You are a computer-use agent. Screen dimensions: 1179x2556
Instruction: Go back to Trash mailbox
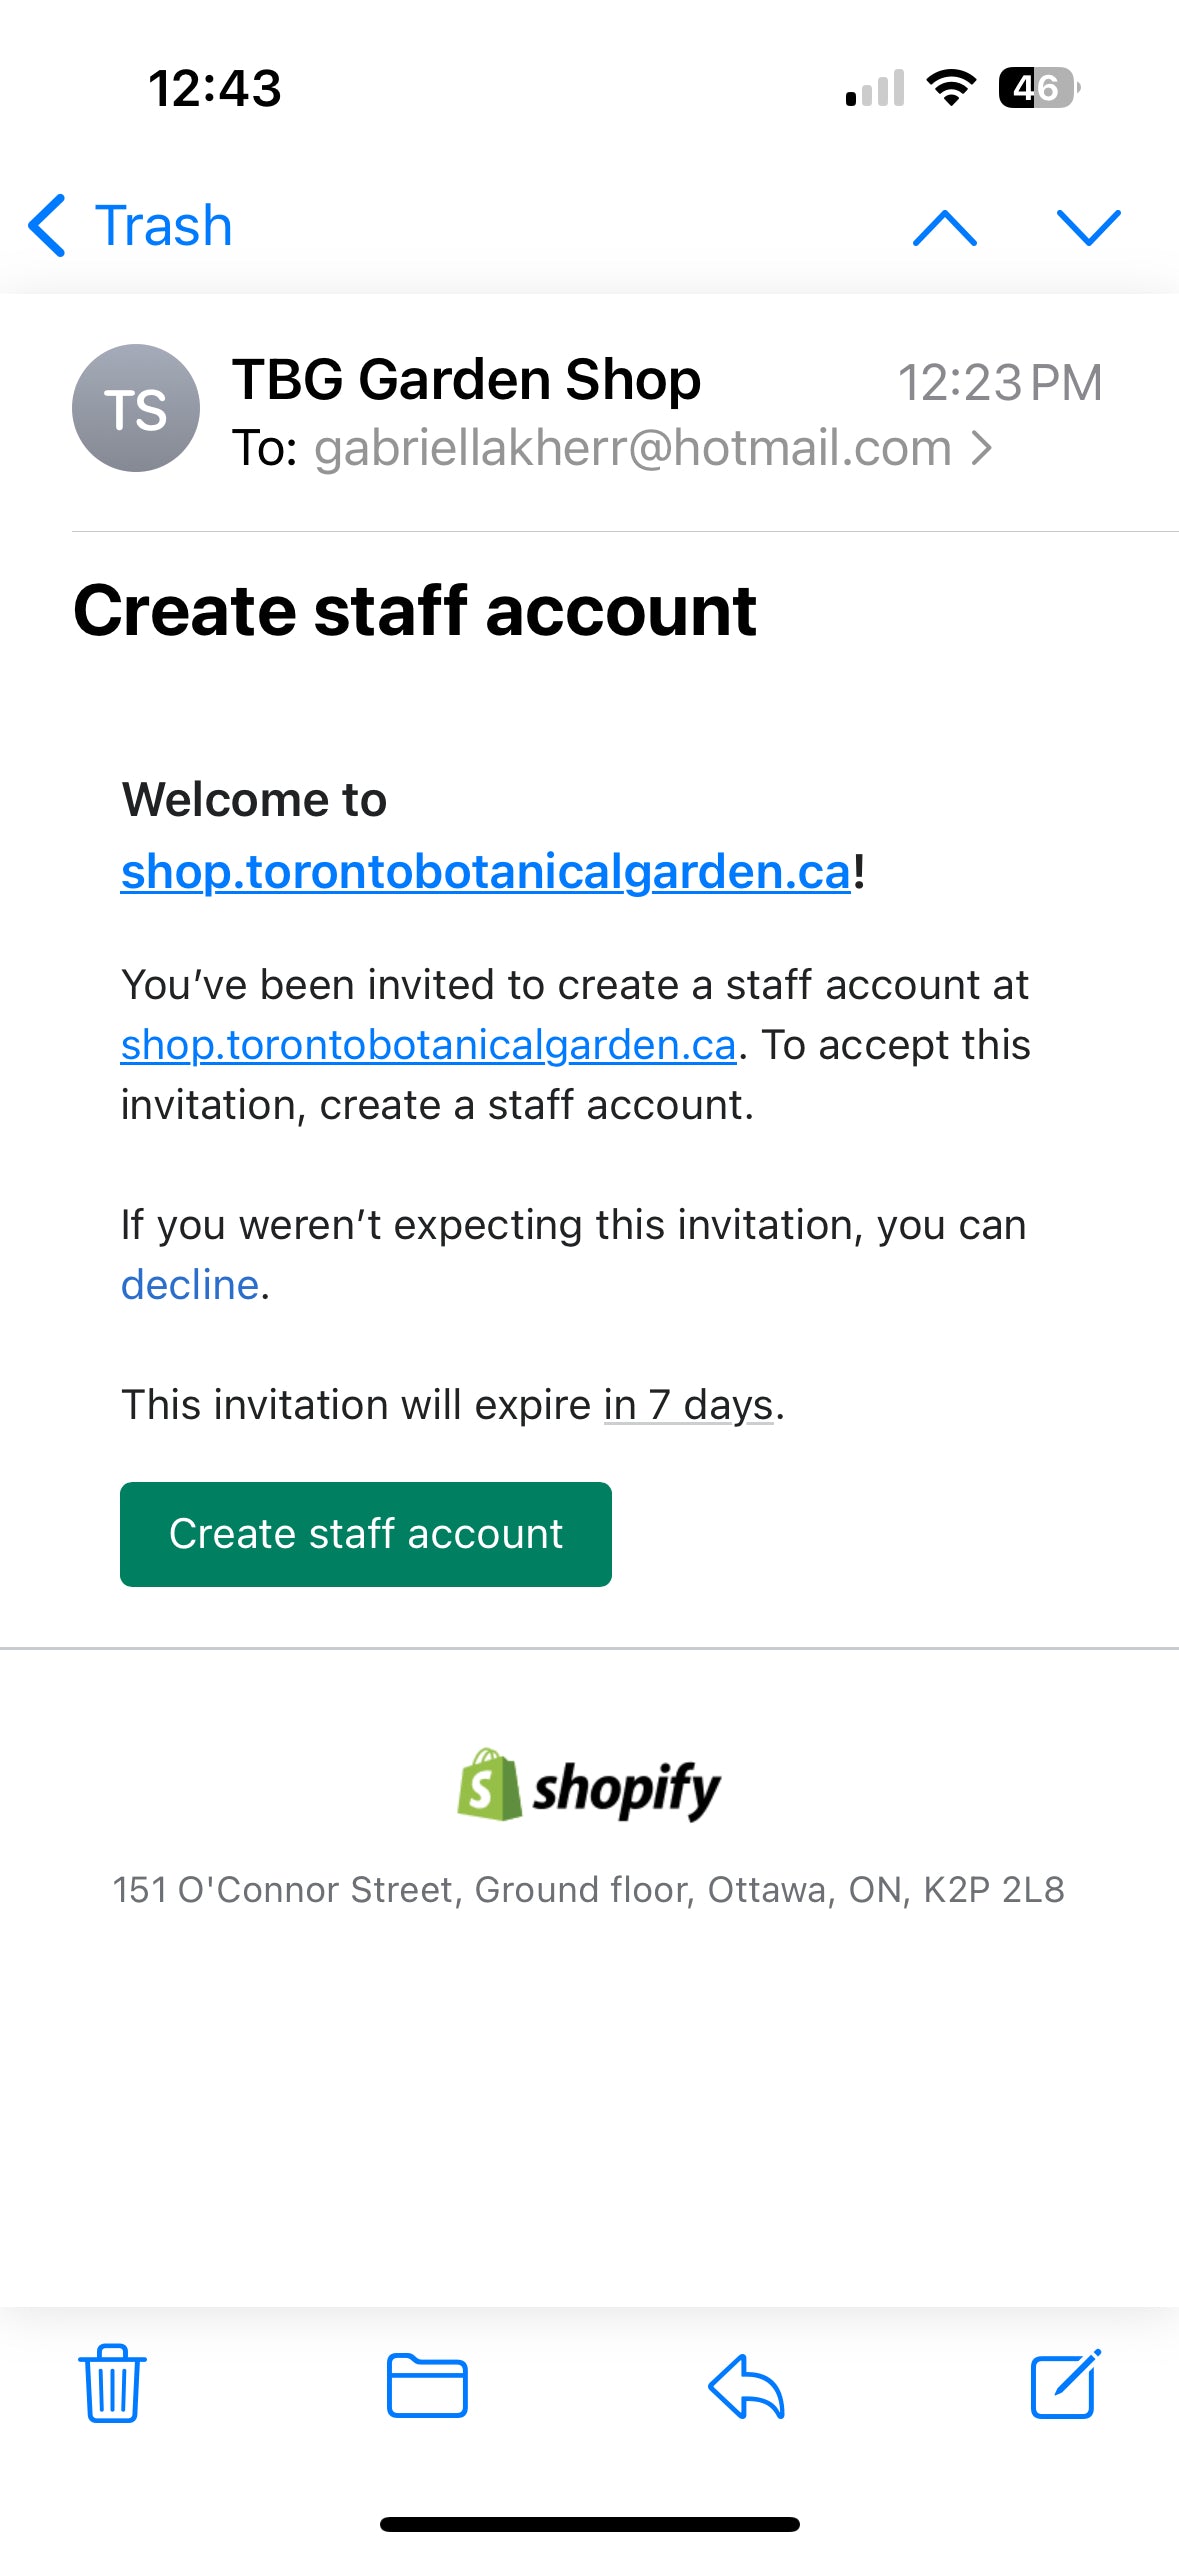coord(132,226)
